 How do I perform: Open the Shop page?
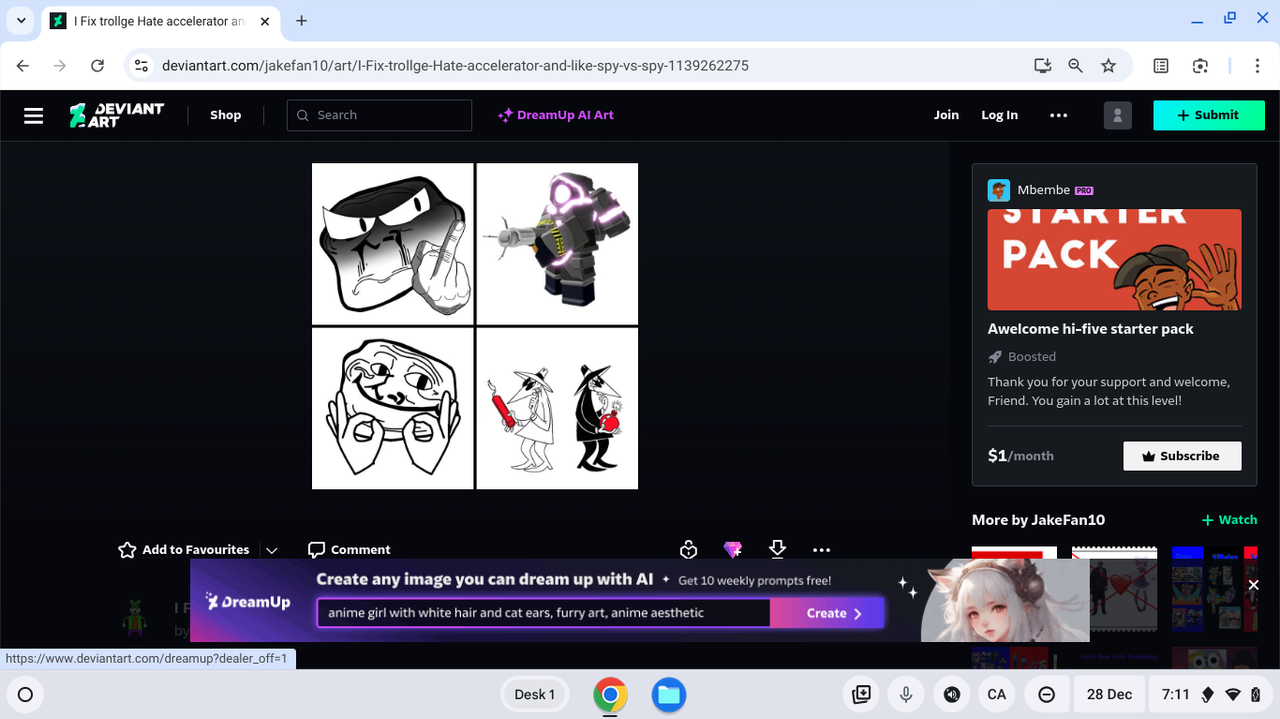tap(225, 115)
